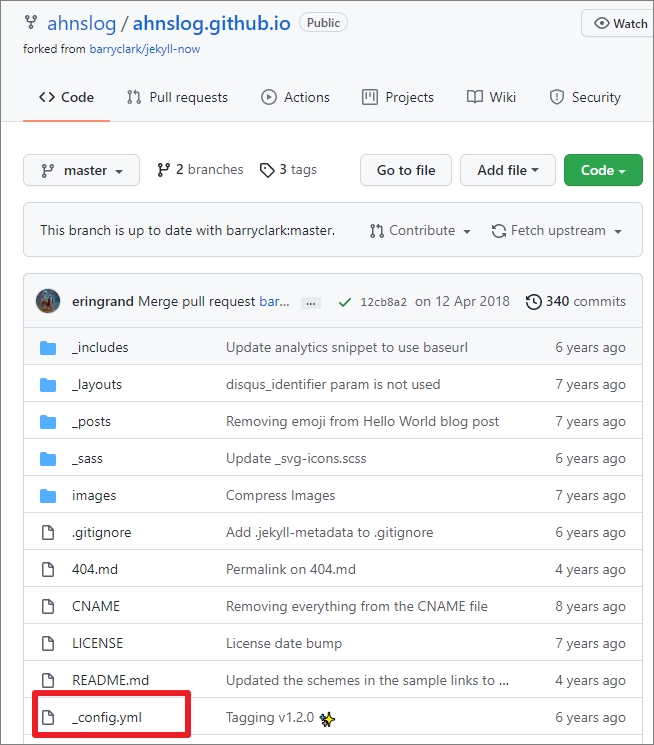Click the fork icon beside ahnslog repository name
Image resolution: width=654 pixels, height=745 pixels.
pyautogui.click(x=31, y=22)
